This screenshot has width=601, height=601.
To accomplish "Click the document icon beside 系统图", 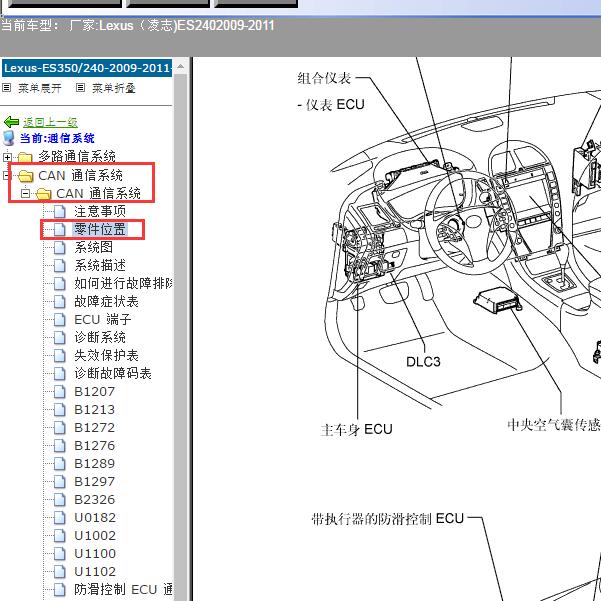I will [x=59, y=247].
